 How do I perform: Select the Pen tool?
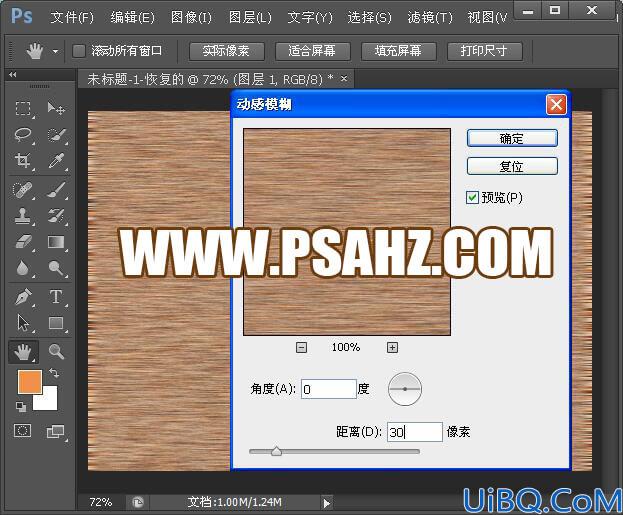click(23, 297)
